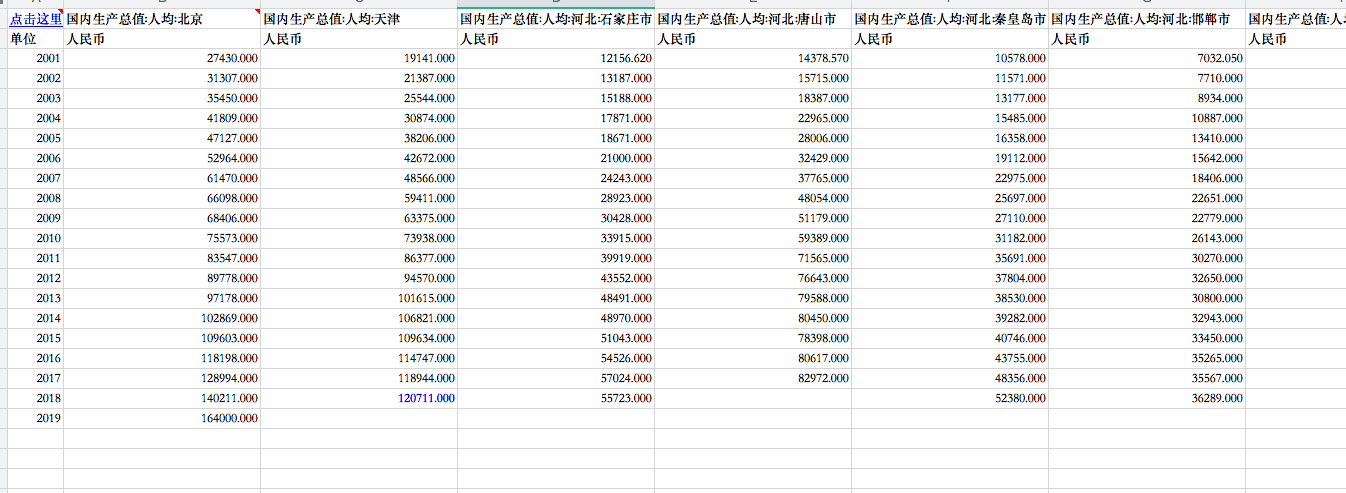Select 人民币 unit cell under 唐山市 column

753,38
